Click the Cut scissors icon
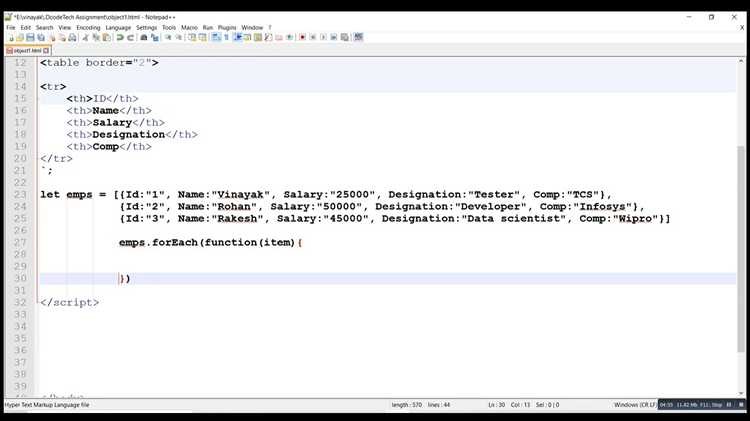Image resolution: width=750 pixels, height=421 pixels. 85,37
